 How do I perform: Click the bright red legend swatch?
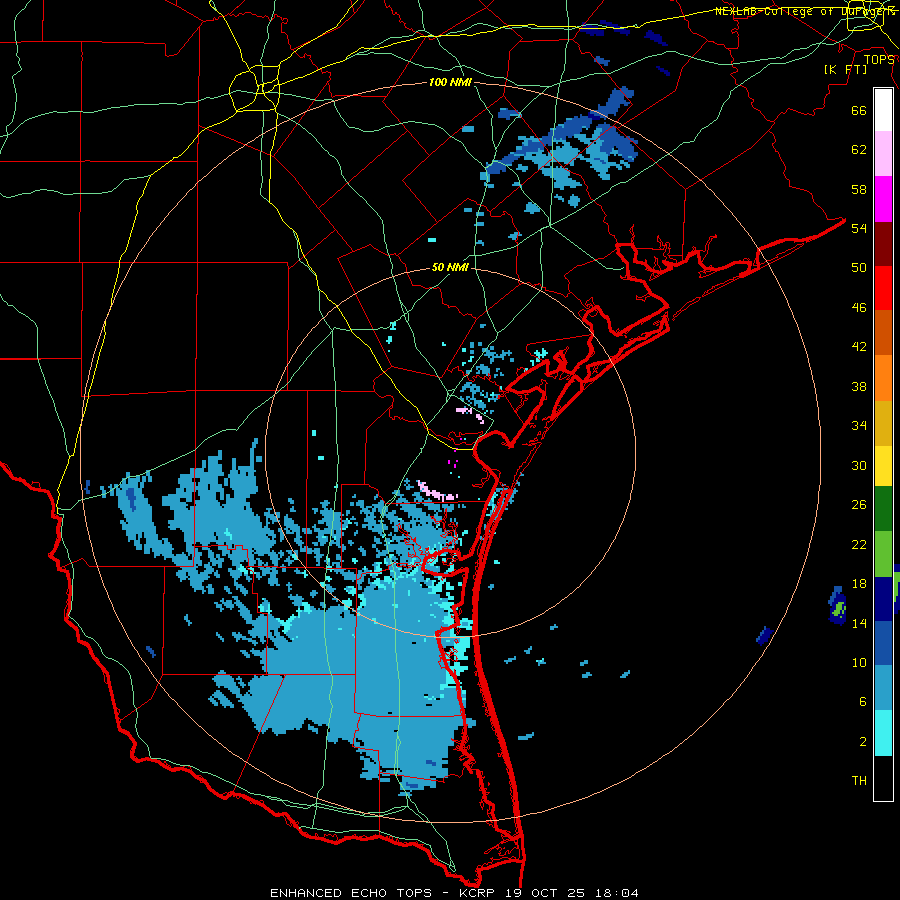click(883, 288)
